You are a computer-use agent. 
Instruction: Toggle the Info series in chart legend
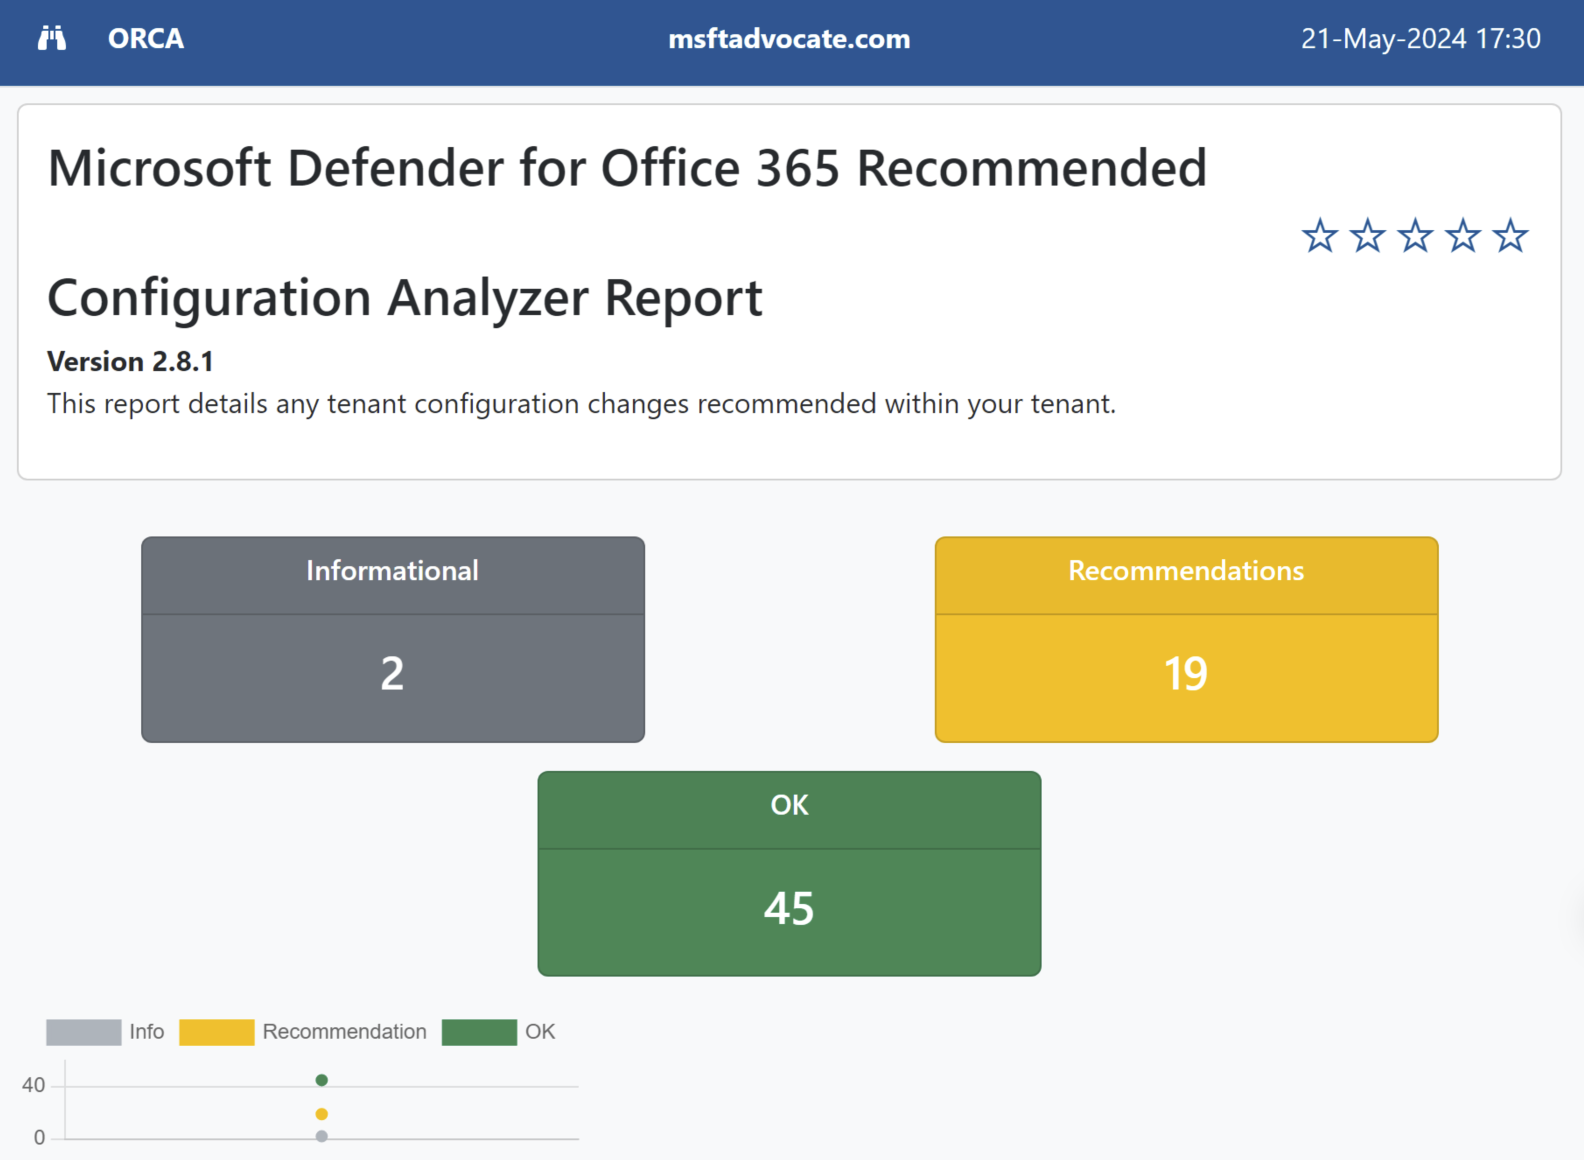point(146,1032)
